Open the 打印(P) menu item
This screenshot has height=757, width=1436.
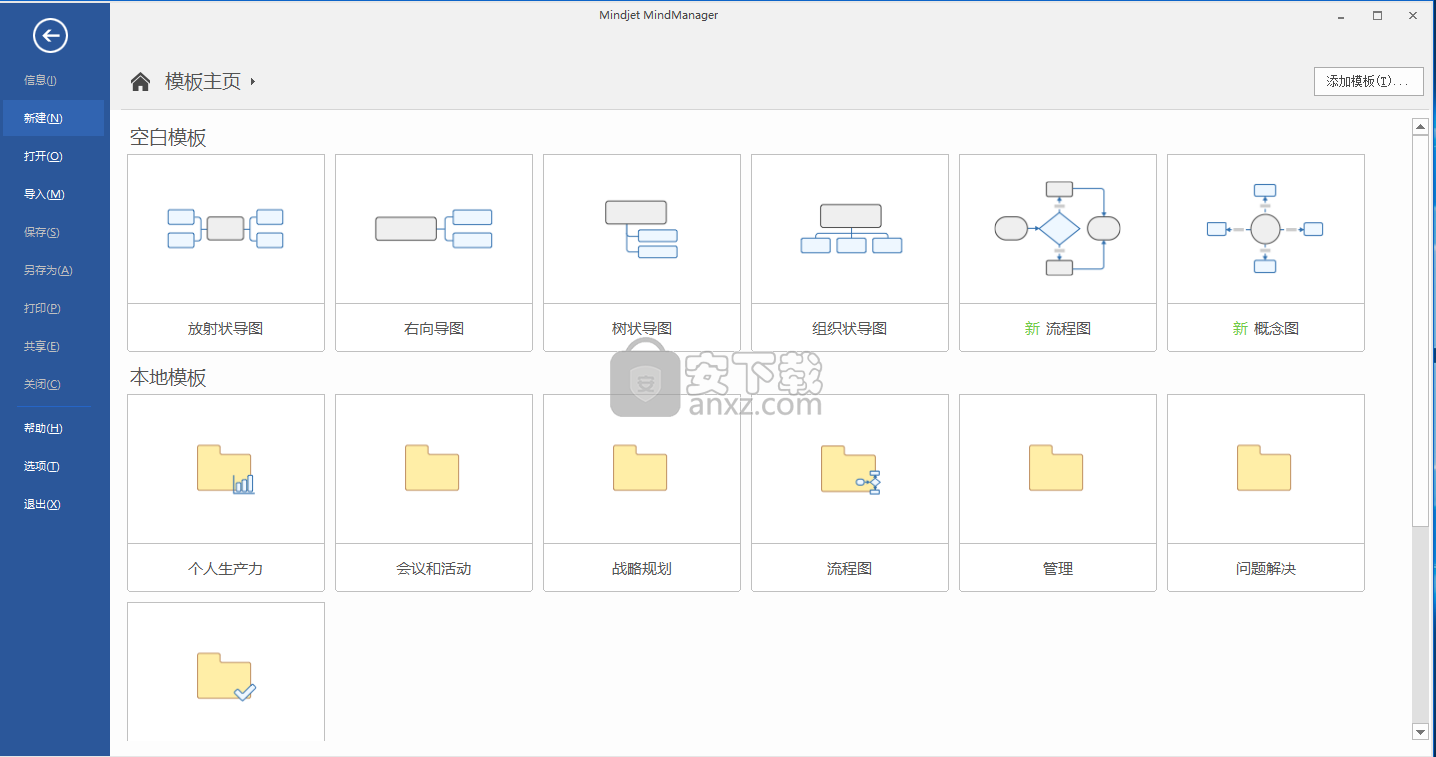54,308
